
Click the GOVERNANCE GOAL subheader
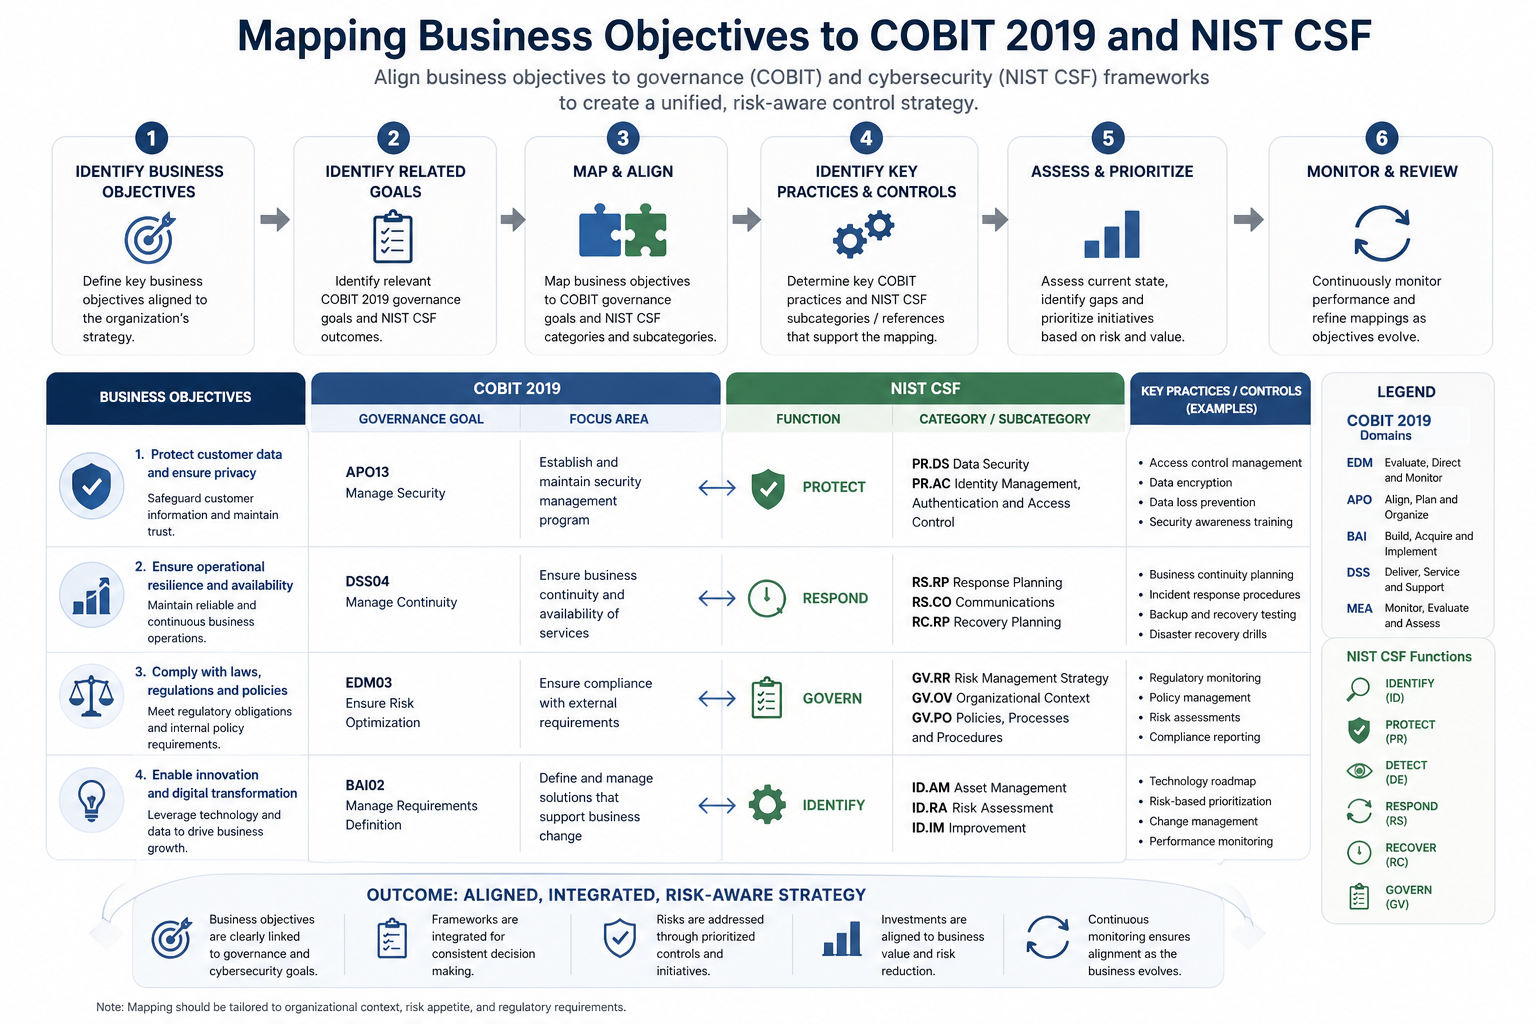(421, 419)
